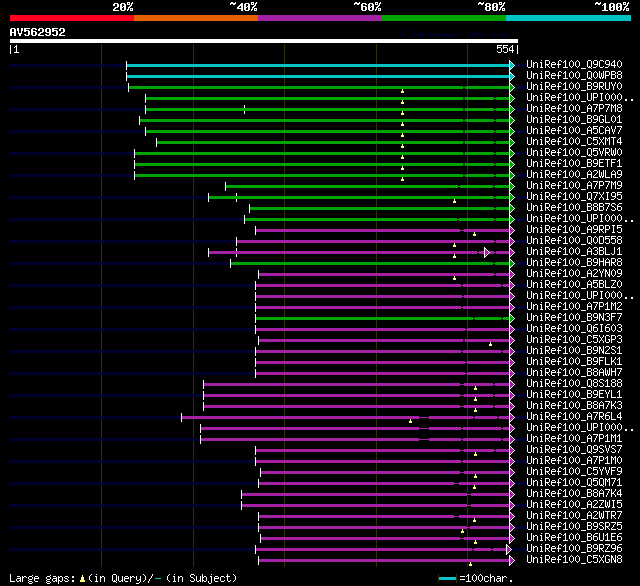Select the UniRef100_A7P1M0 label

pos(574,461)
